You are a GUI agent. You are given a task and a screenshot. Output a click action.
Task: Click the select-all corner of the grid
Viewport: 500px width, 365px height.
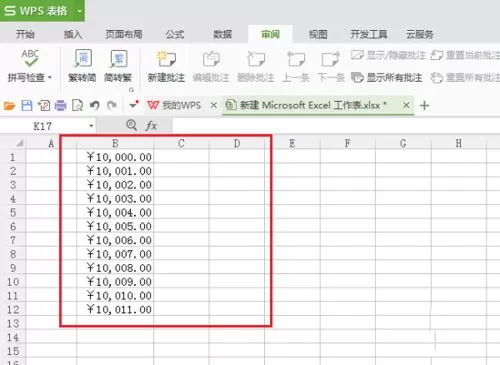[x=19, y=143]
